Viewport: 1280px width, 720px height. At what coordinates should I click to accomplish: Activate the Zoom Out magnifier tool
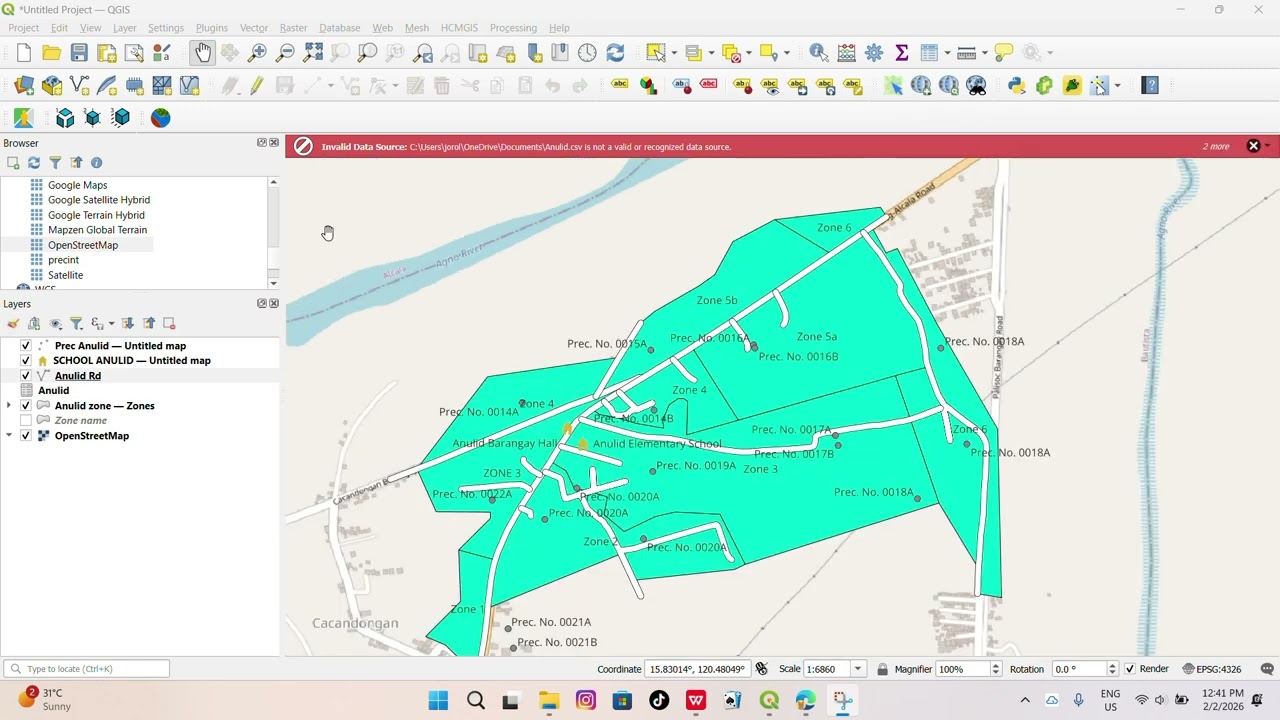285,53
